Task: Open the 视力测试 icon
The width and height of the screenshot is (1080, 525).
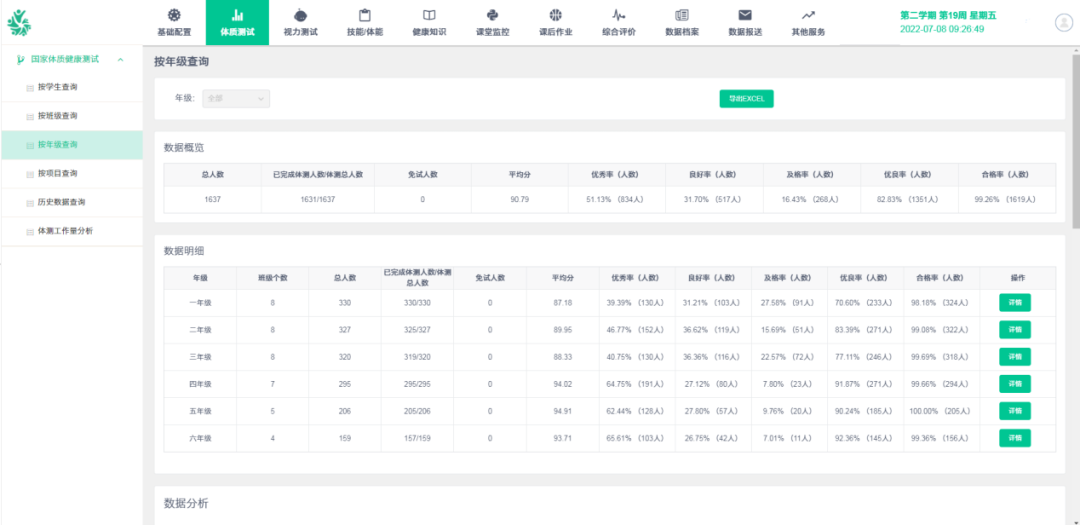Action: (300, 15)
